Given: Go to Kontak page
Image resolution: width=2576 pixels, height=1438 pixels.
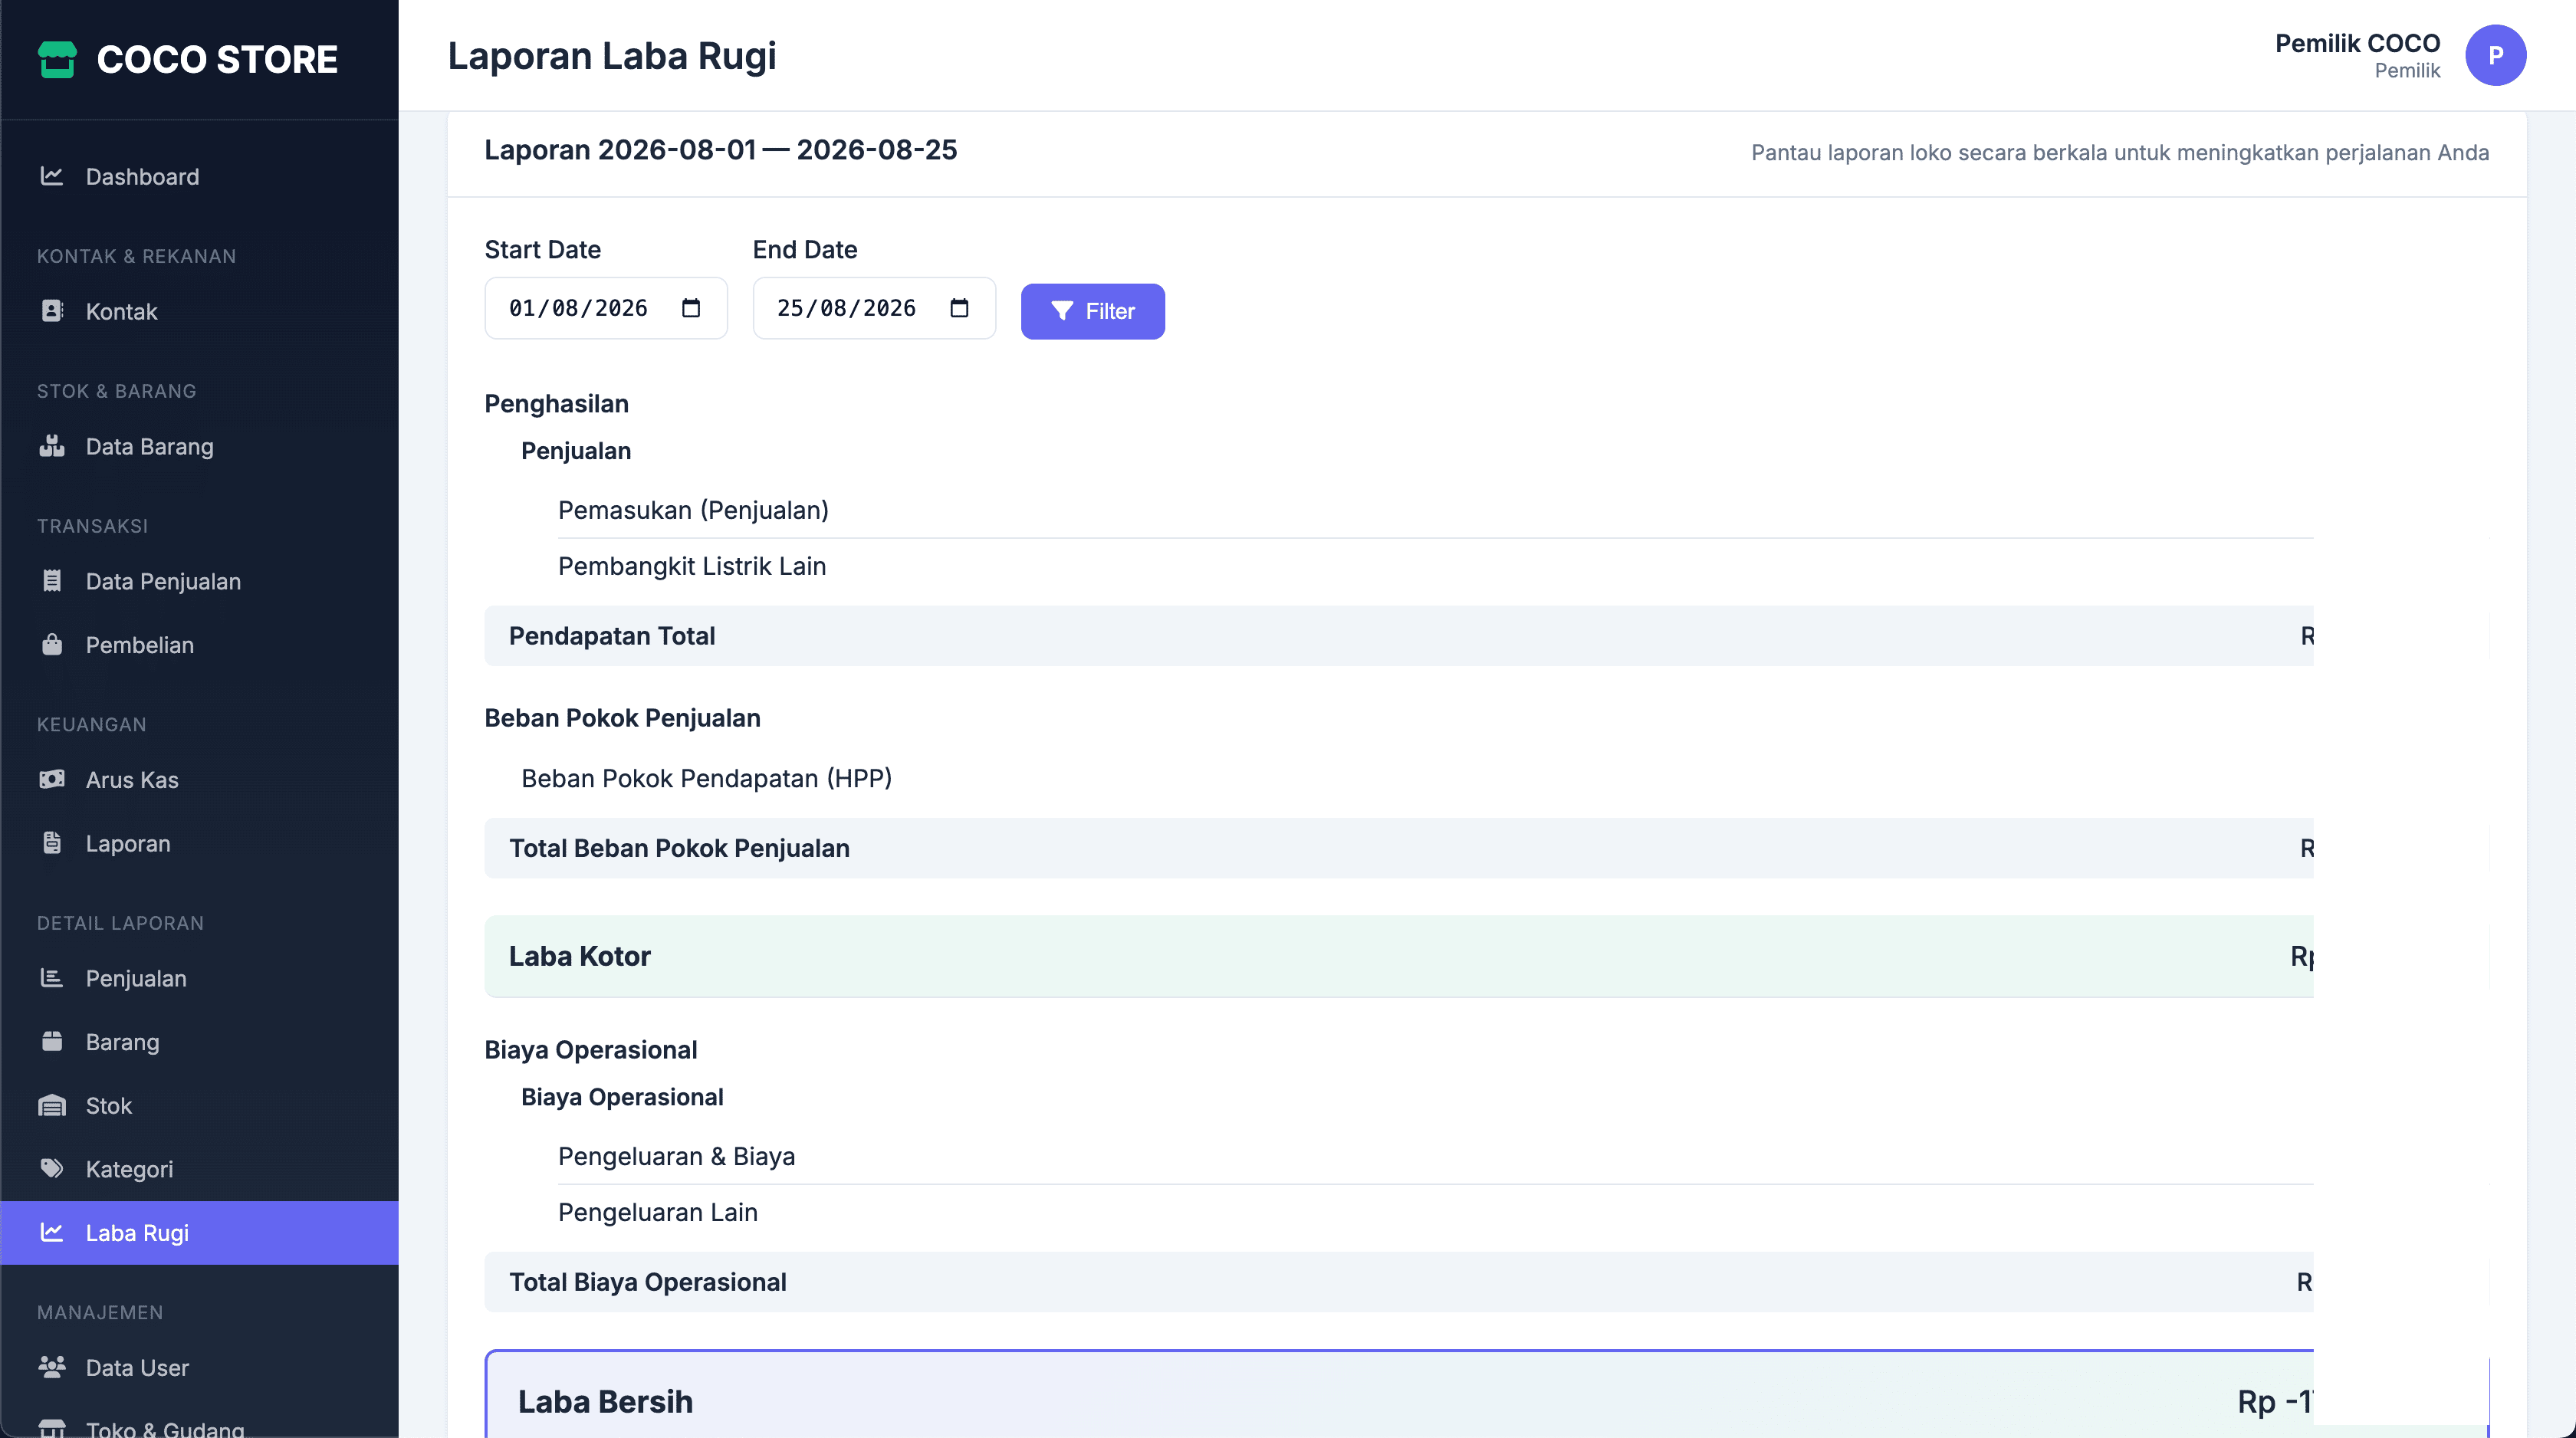Looking at the screenshot, I should tap(200, 311).
